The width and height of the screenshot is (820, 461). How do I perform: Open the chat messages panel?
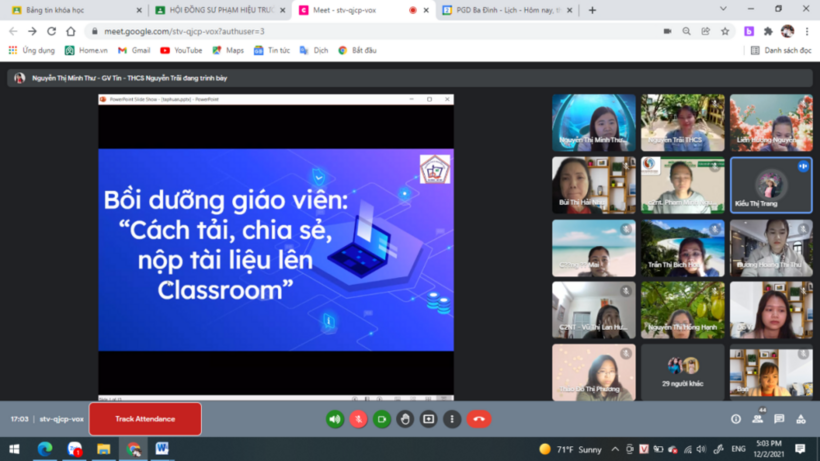point(779,419)
